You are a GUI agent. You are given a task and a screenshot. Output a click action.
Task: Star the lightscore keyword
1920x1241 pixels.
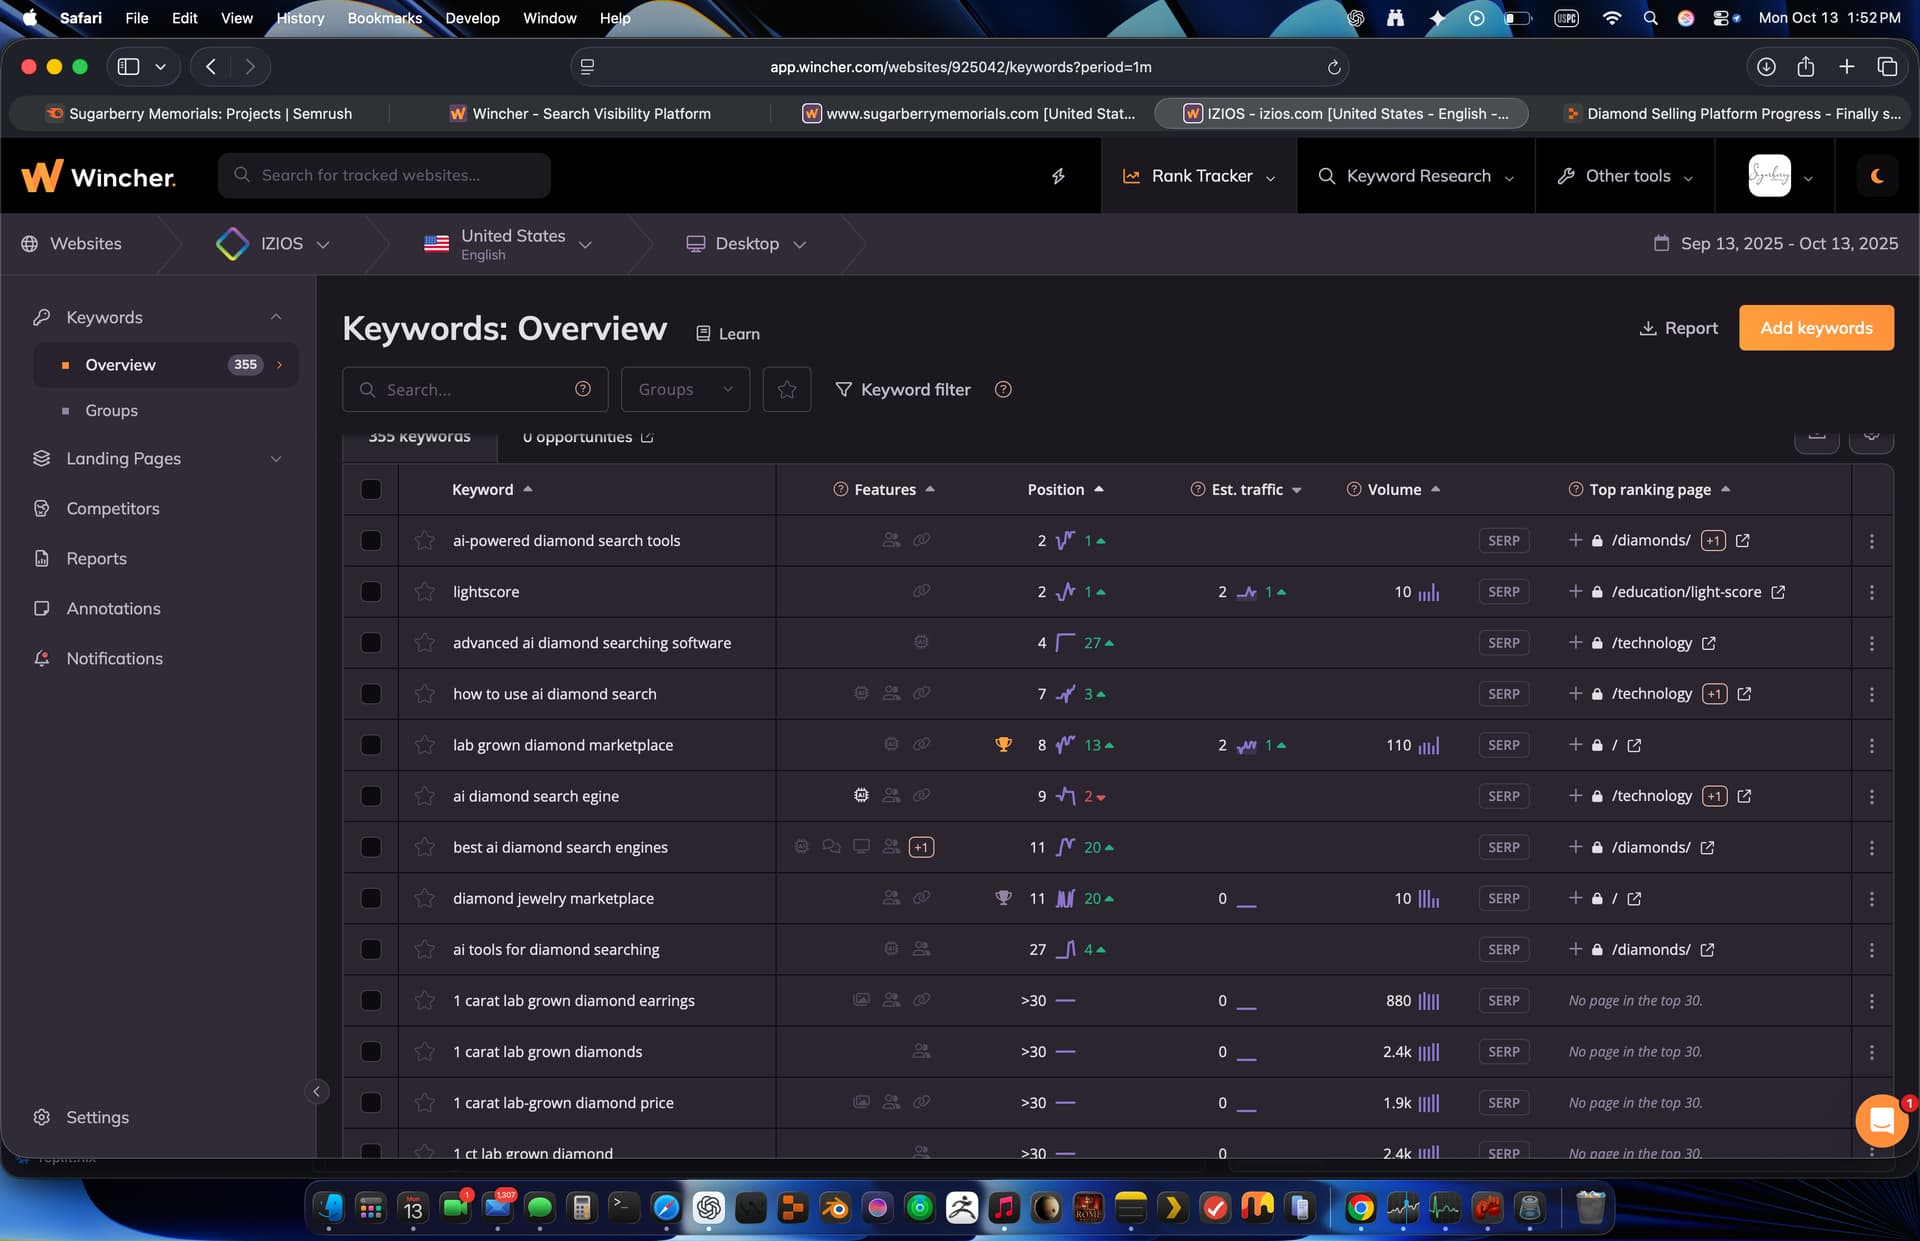coord(425,592)
